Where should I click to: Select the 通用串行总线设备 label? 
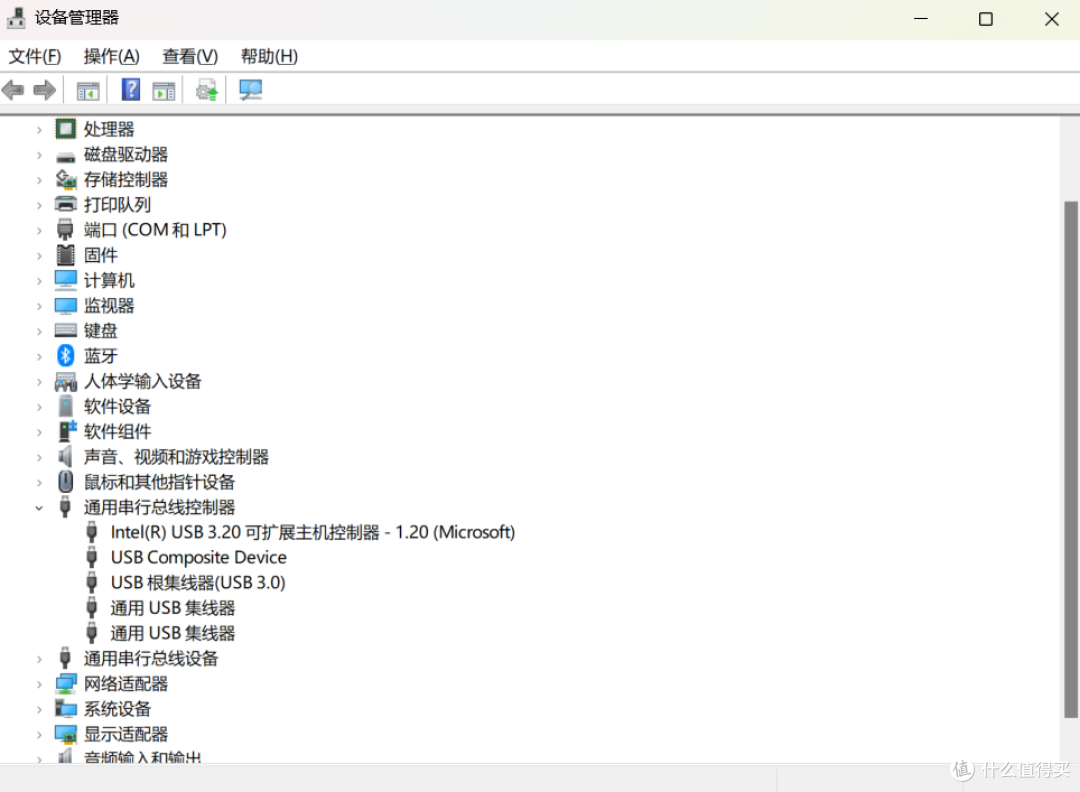pyautogui.click(x=151, y=658)
